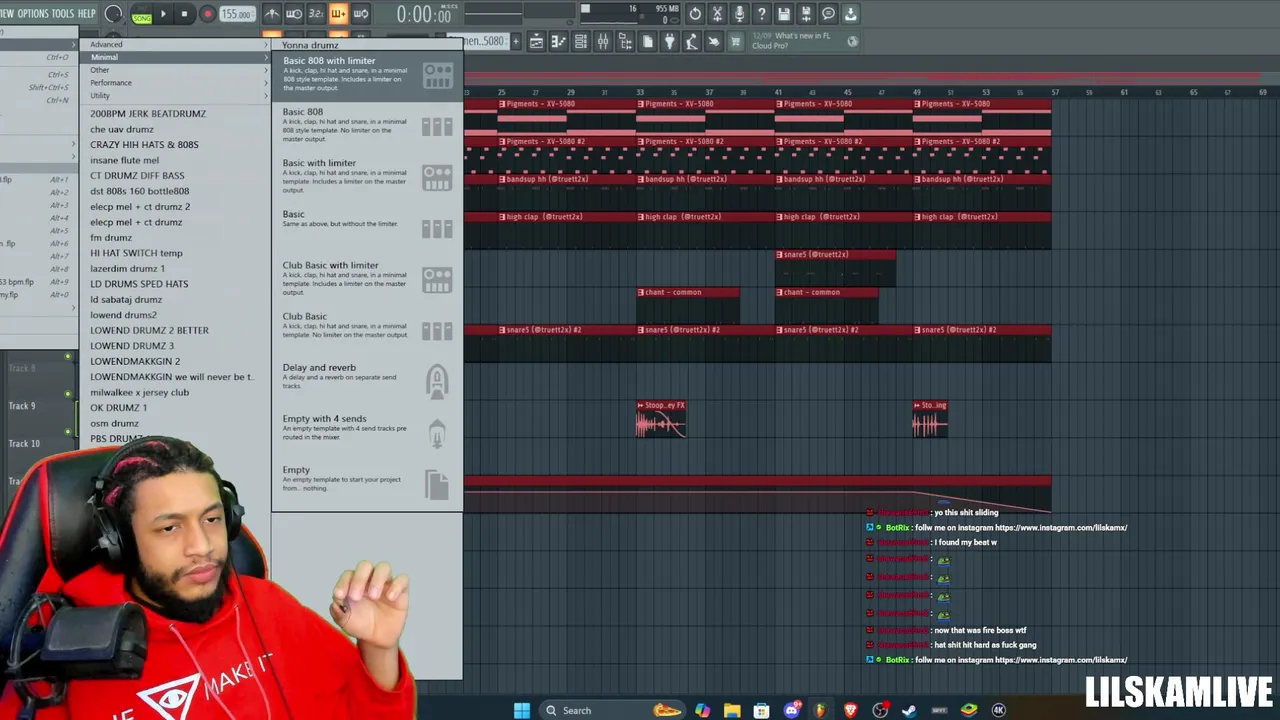Save project with the floppy disk icon
The width and height of the screenshot is (1280, 720).
click(x=784, y=14)
